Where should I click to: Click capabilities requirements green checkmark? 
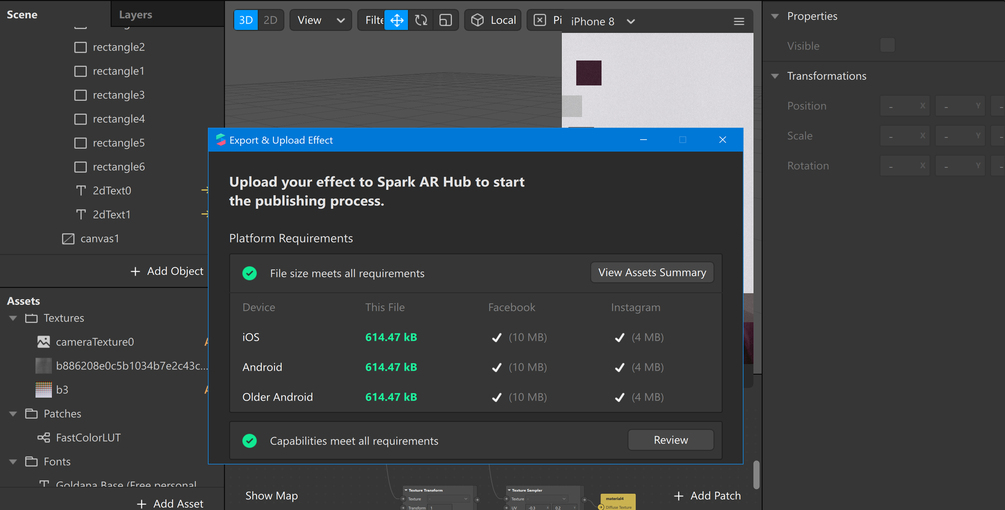249,441
